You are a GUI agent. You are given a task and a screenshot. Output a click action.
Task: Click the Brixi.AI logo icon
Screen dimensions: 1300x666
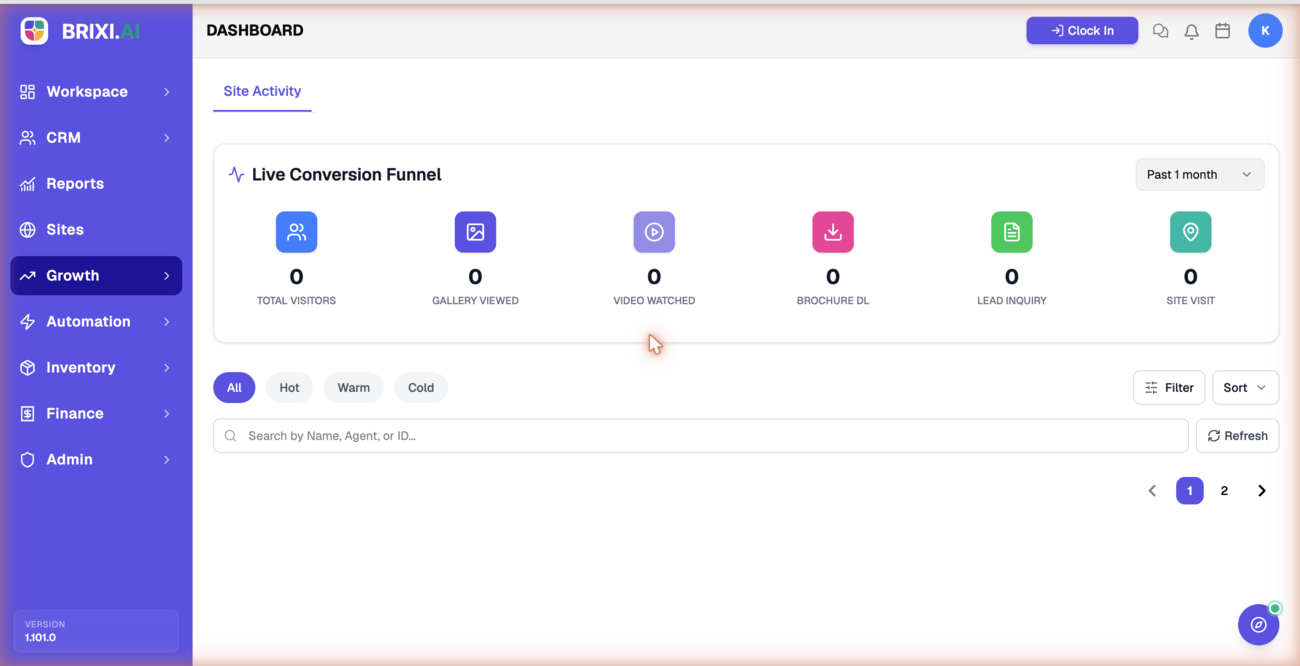coord(34,31)
